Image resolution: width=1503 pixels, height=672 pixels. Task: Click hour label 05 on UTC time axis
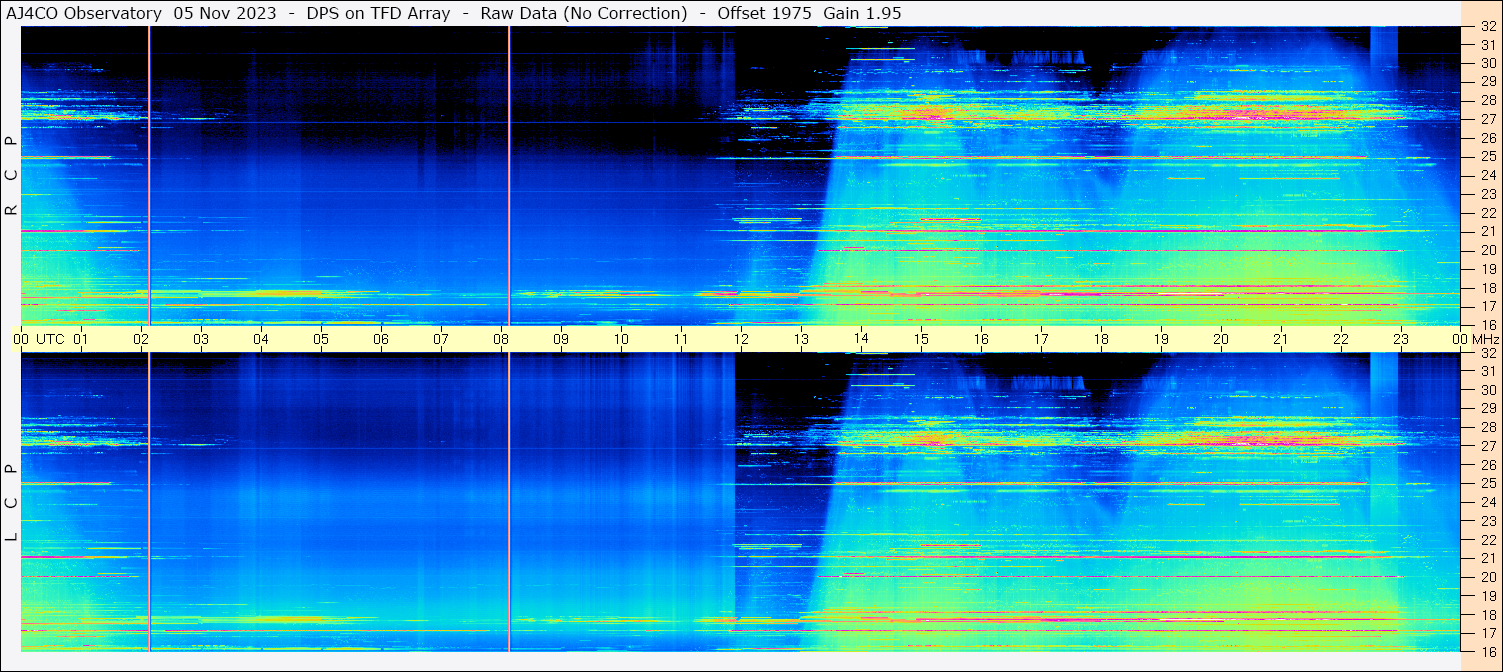(321, 339)
